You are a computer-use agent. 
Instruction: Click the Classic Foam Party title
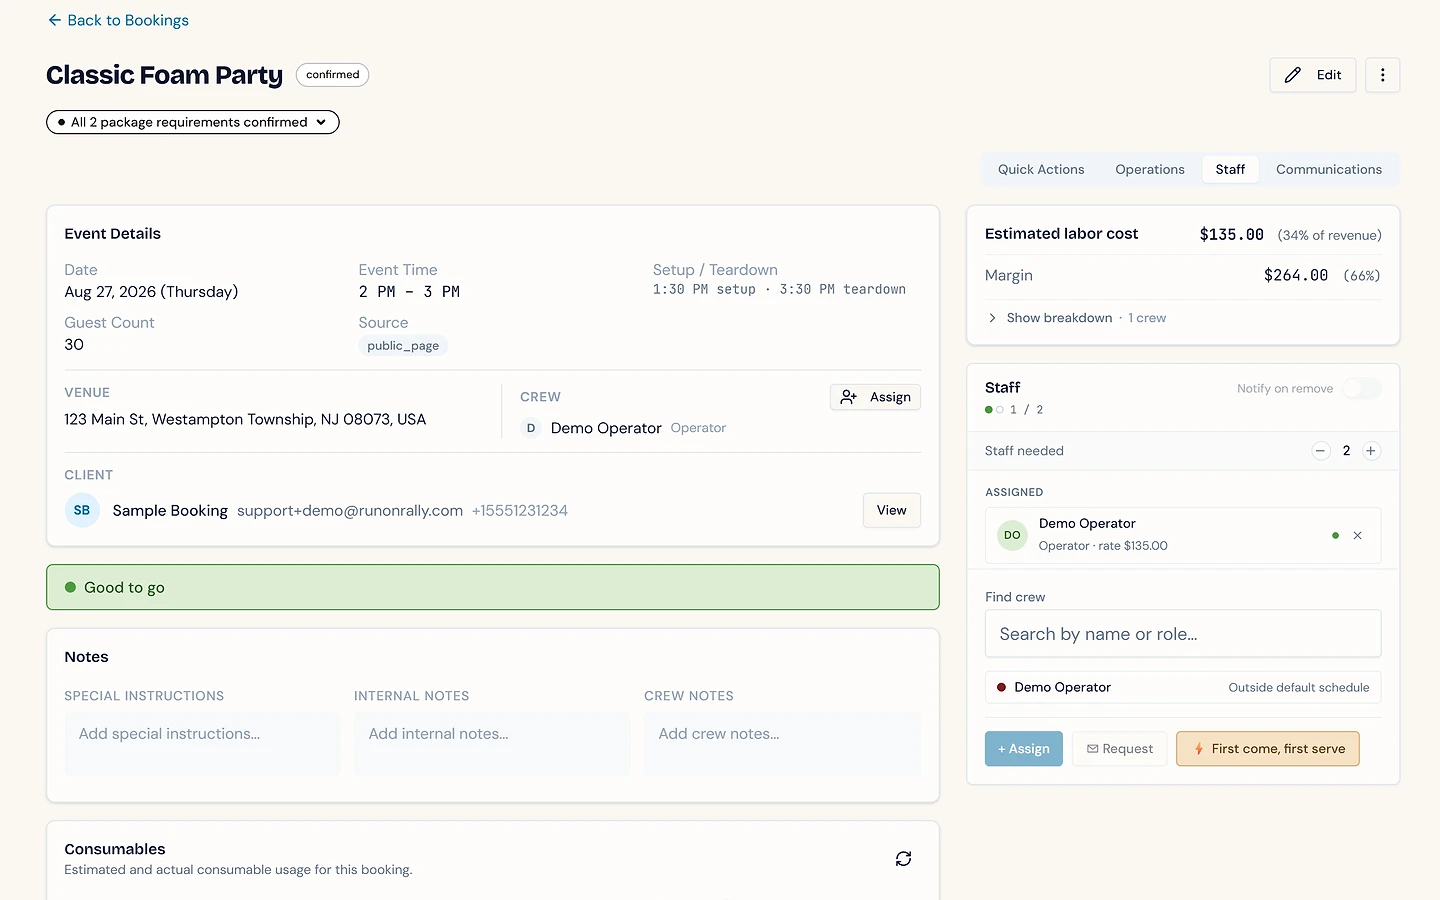[x=165, y=75]
